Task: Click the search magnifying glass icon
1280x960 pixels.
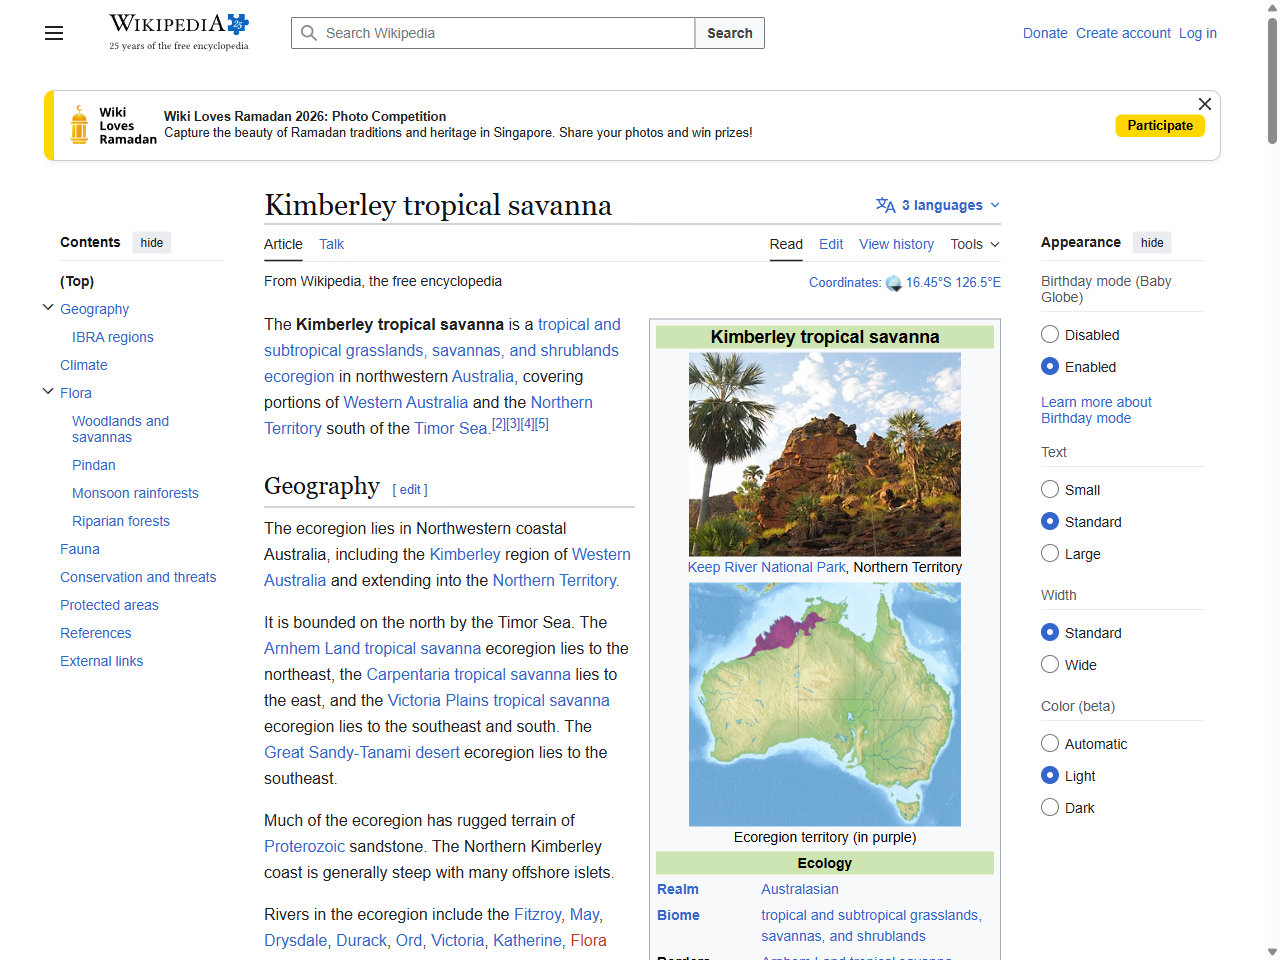Action: tap(310, 33)
